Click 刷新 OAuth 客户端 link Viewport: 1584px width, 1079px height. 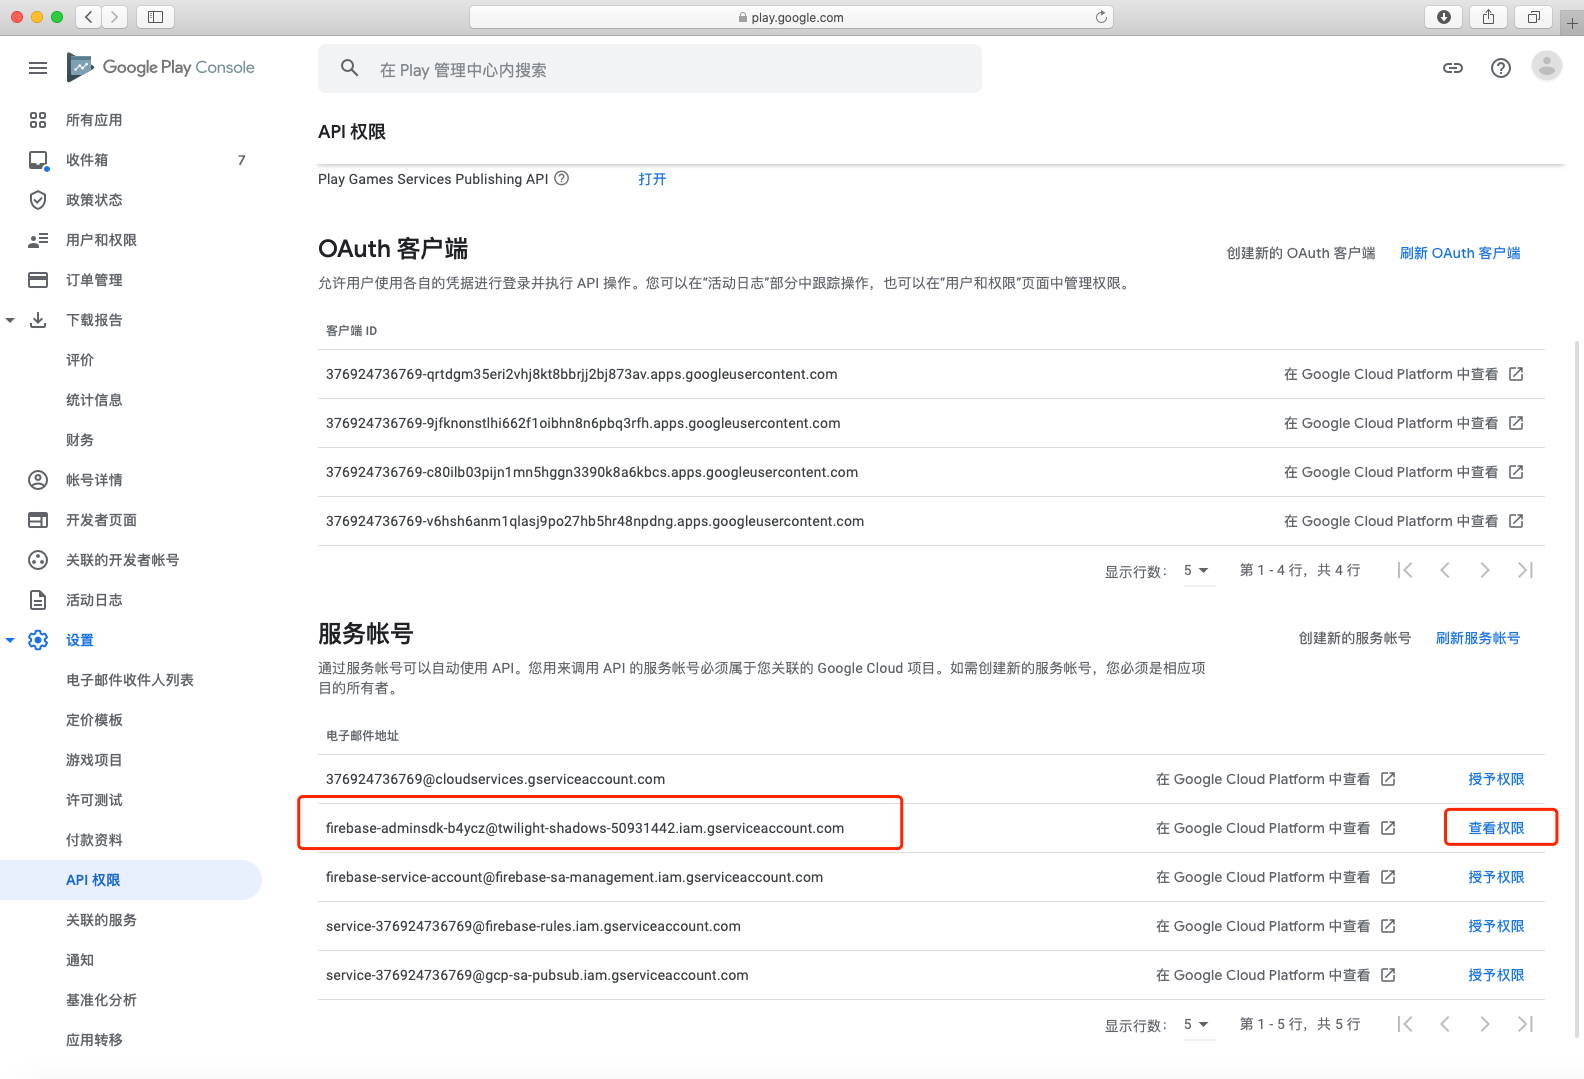tap(1460, 253)
